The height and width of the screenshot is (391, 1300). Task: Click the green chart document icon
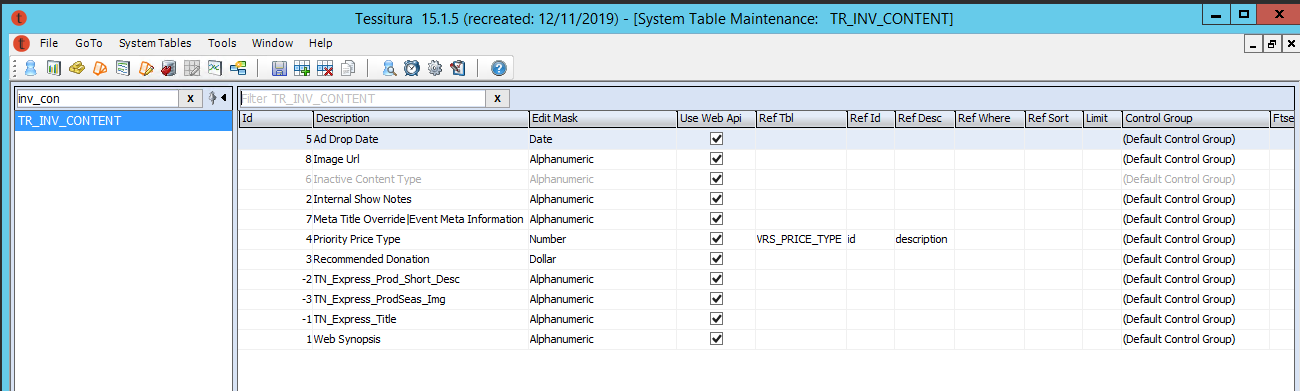214,68
